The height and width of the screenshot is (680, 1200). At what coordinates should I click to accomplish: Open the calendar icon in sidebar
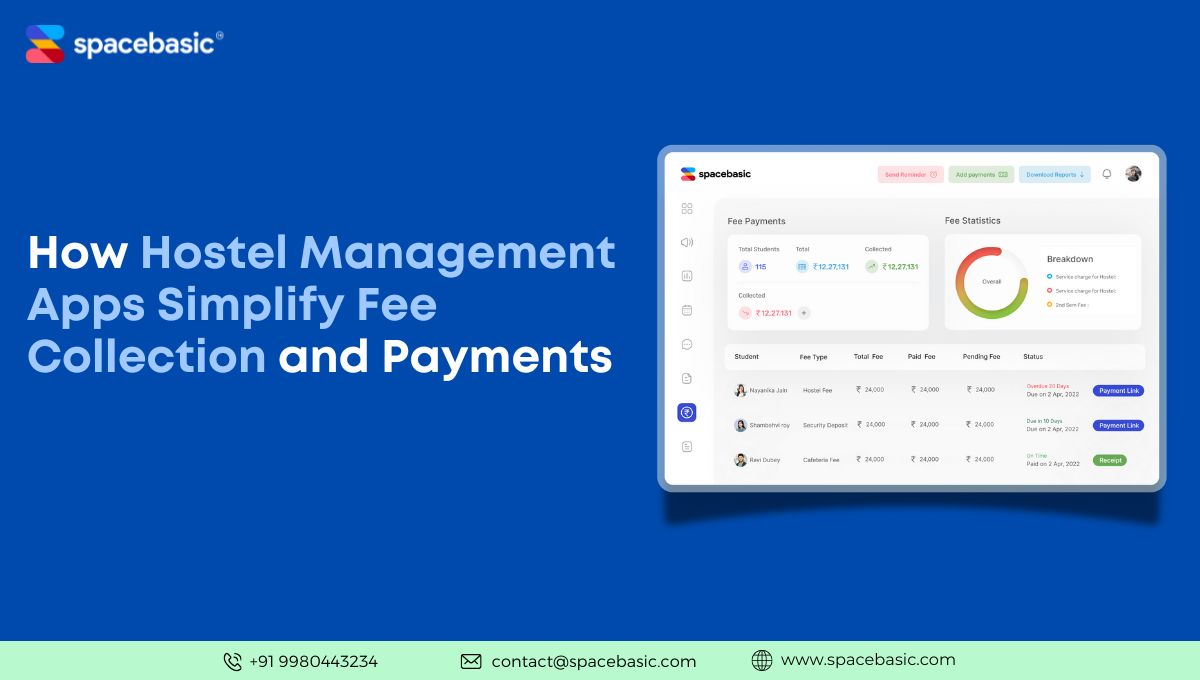tap(687, 310)
